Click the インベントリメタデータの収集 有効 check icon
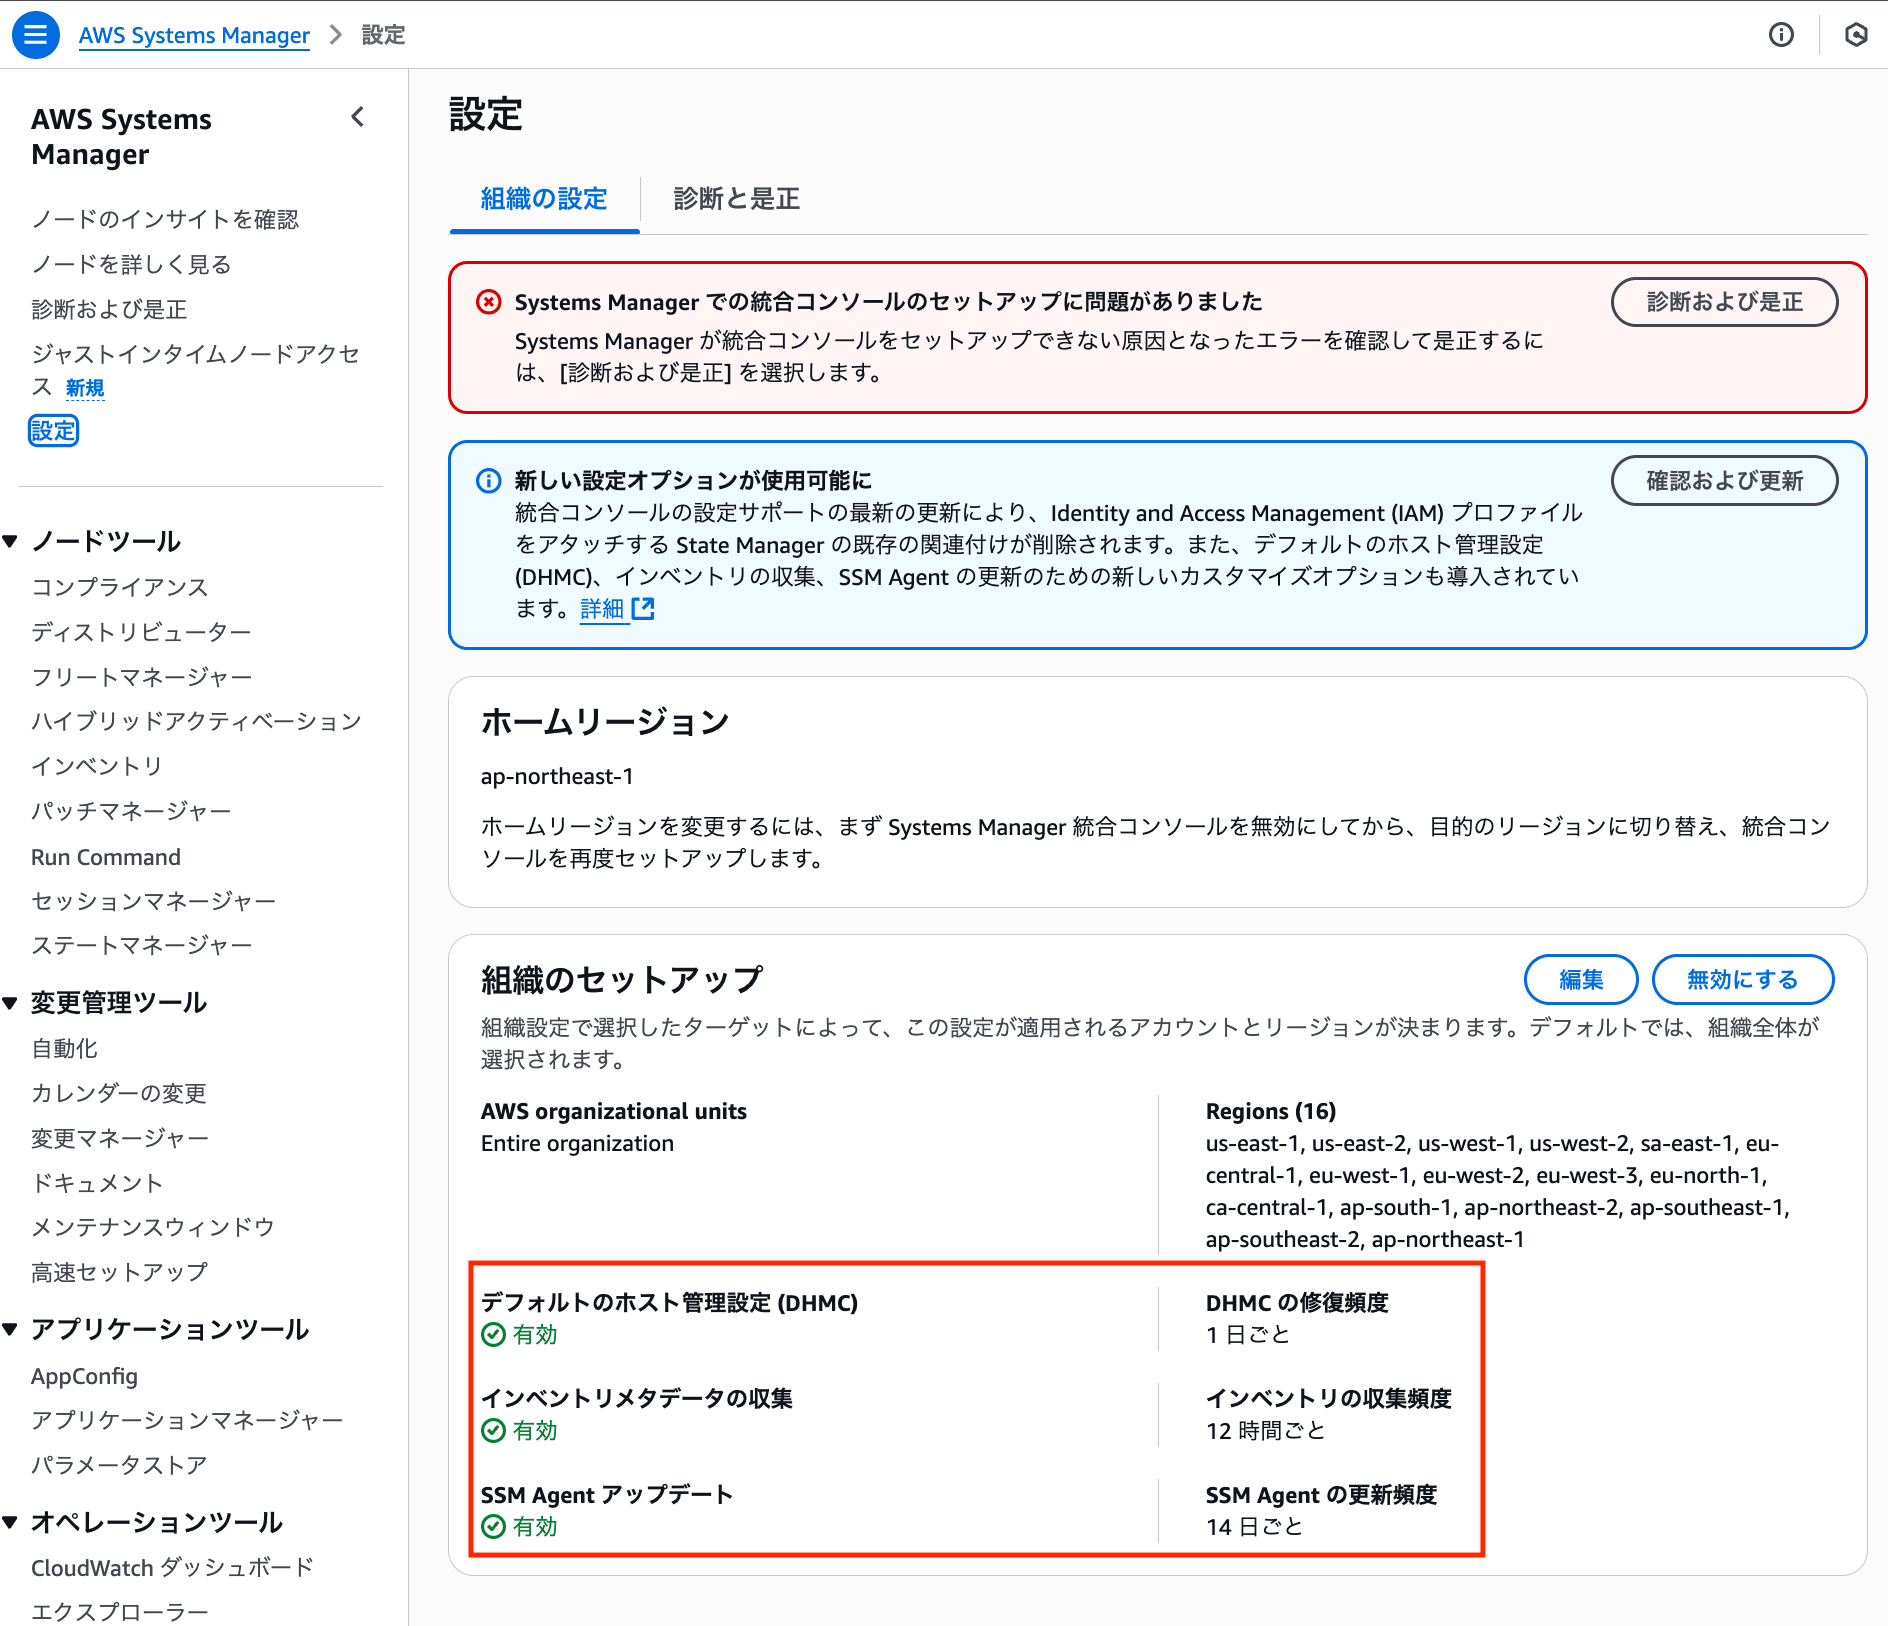This screenshot has height=1626, width=1888. click(x=493, y=1431)
